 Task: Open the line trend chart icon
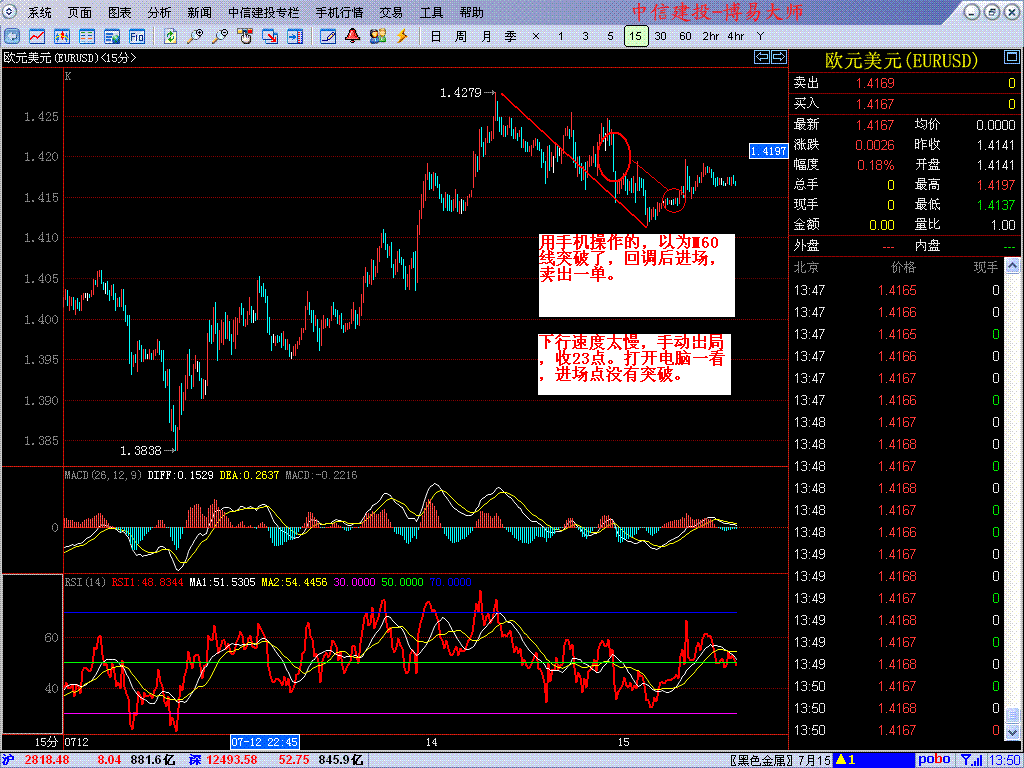click(37, 36)
